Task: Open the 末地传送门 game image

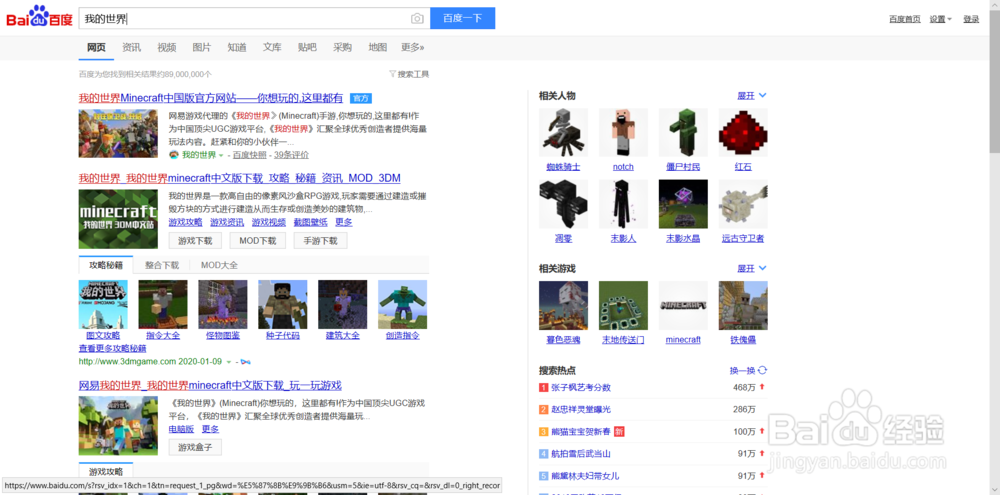Action: (623, 306)
